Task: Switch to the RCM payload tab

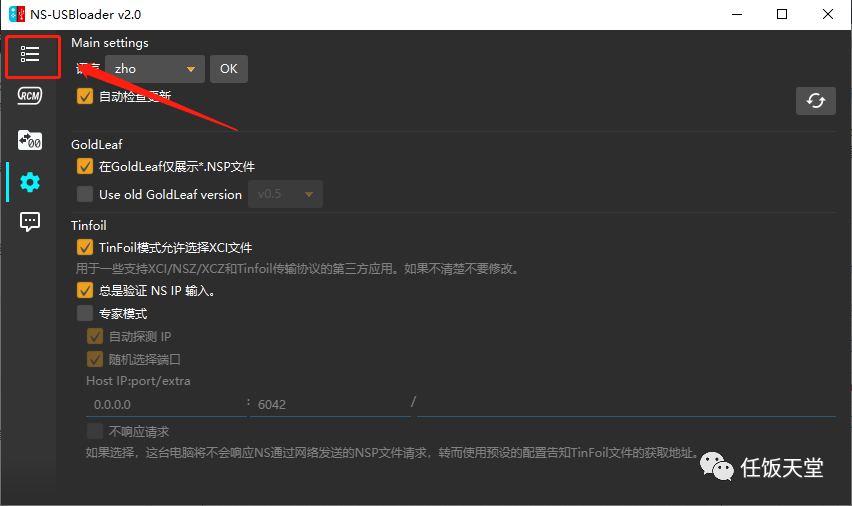Action: (30, 96)
